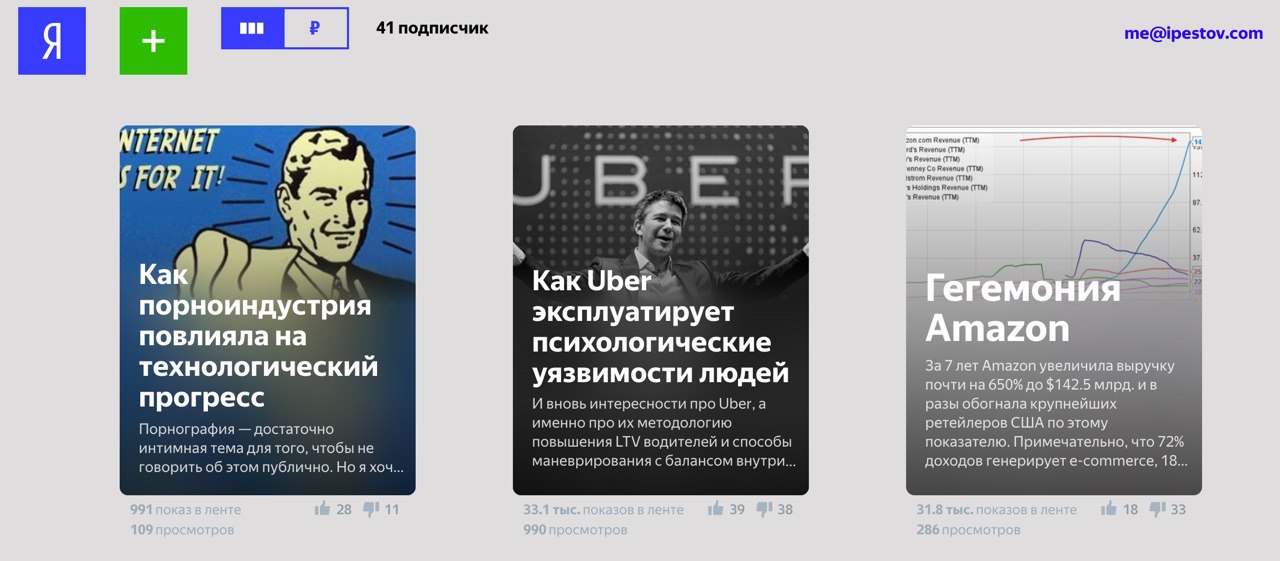This screenshot has height=561, width=1280.
Task: Click thumbs up icon under the Uber article
Action: 716,509
